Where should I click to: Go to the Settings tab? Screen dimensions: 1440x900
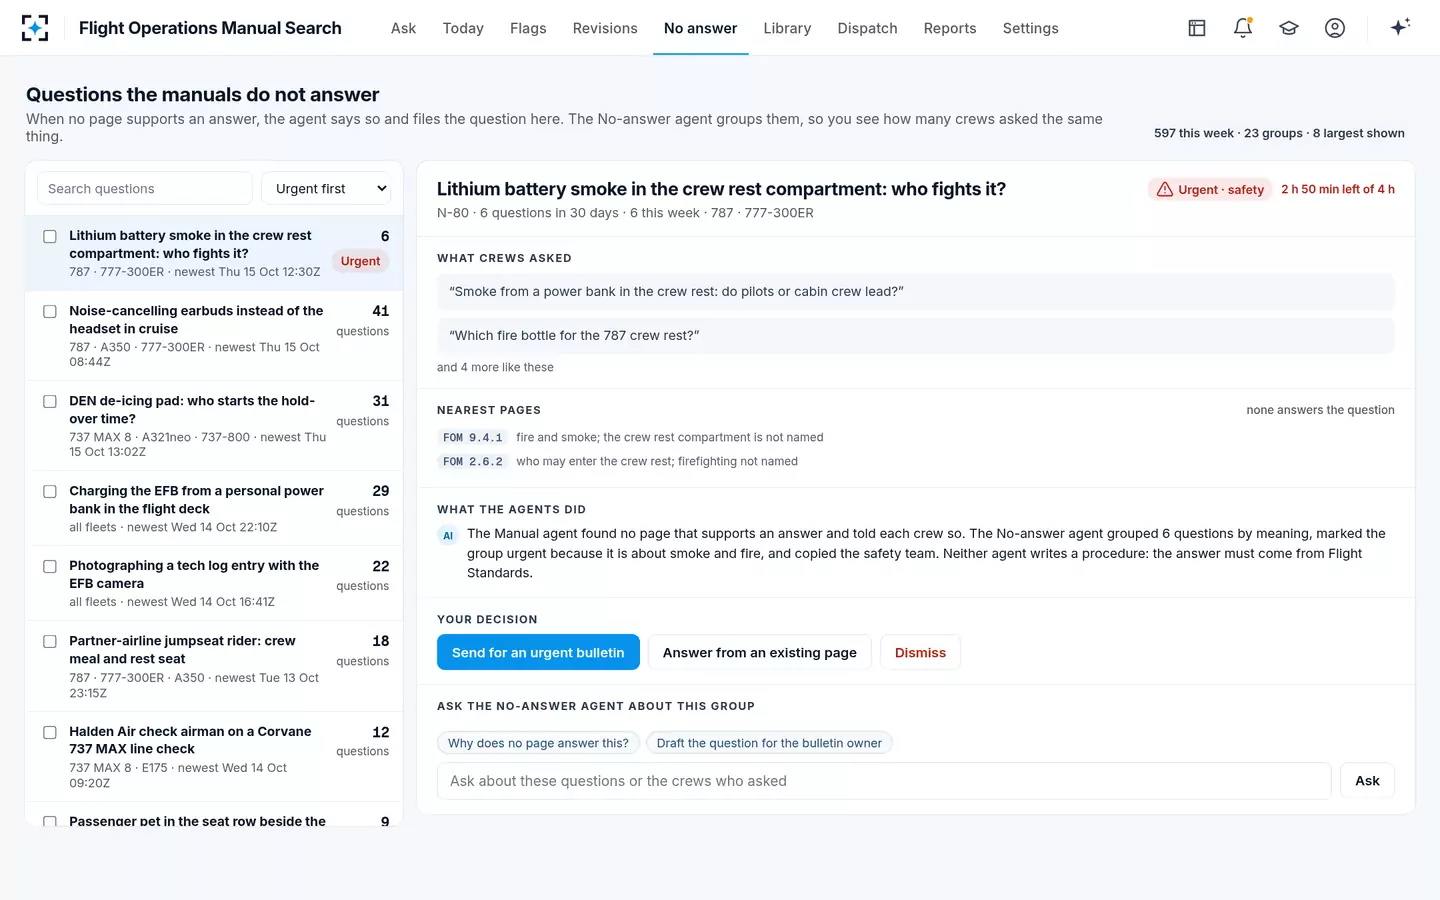(x=1030, y=28)
